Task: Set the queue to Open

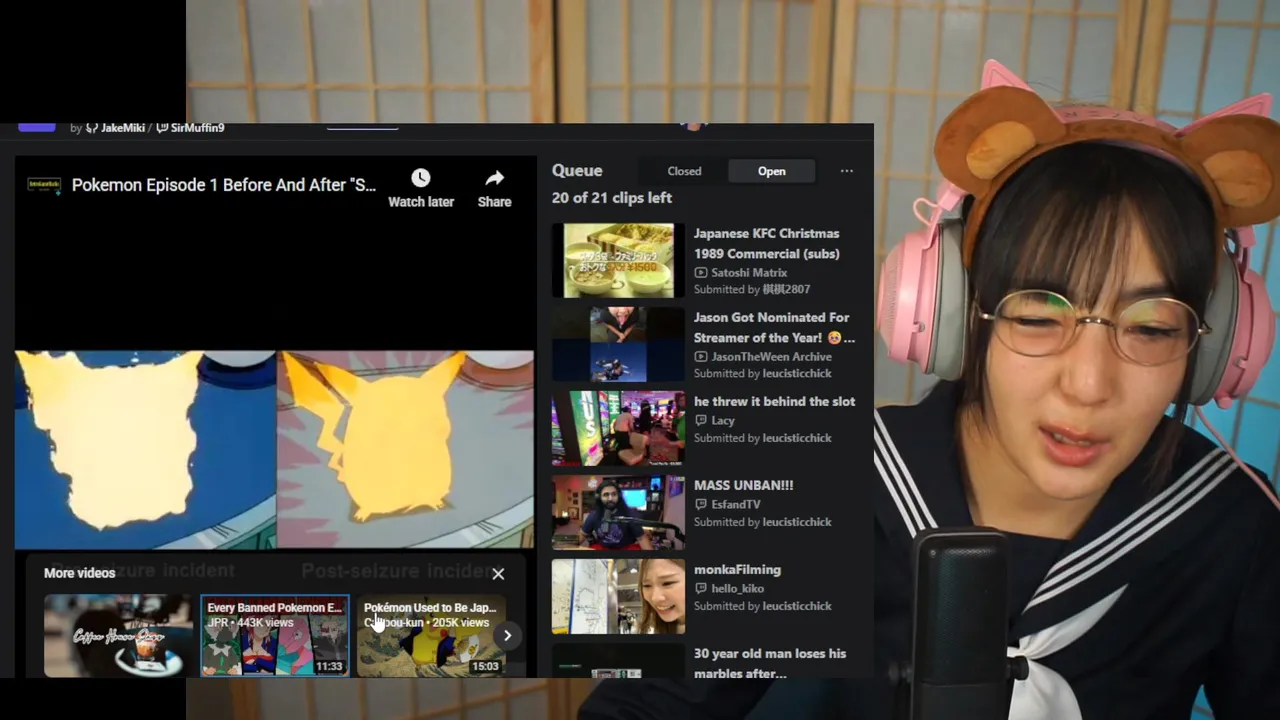Action: coord(771,171)
